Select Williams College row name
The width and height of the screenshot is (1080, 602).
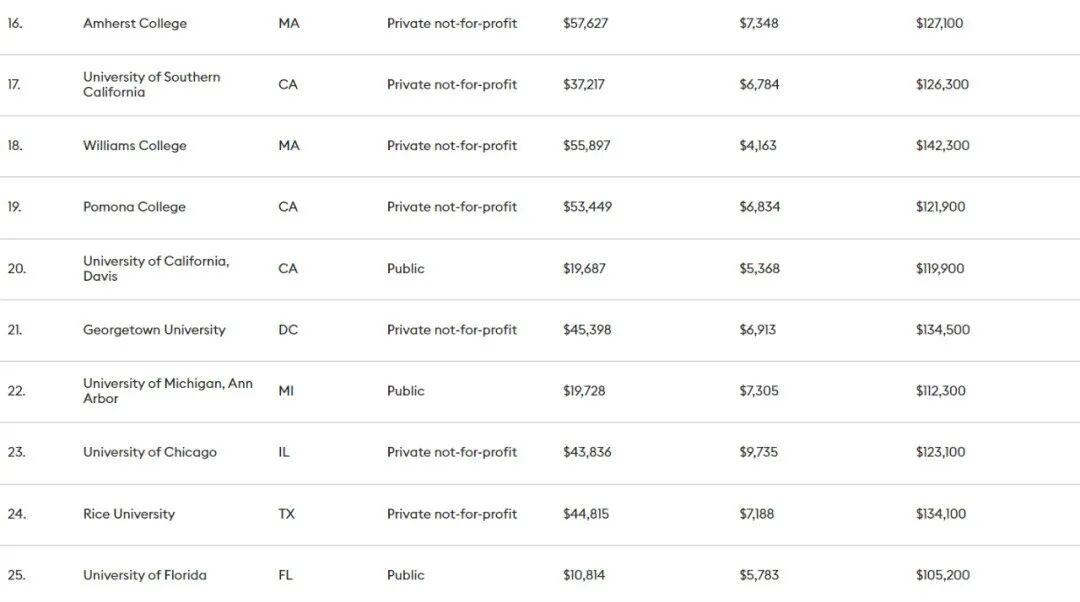(135, 145)
